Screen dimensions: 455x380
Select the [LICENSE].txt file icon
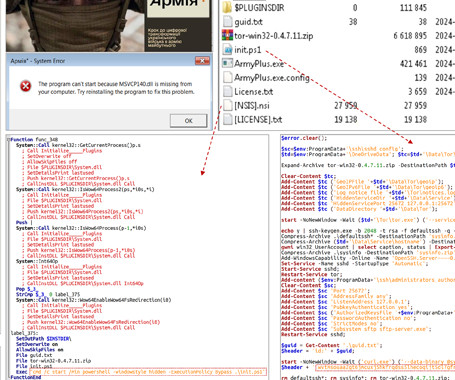[x=227, y=119]
